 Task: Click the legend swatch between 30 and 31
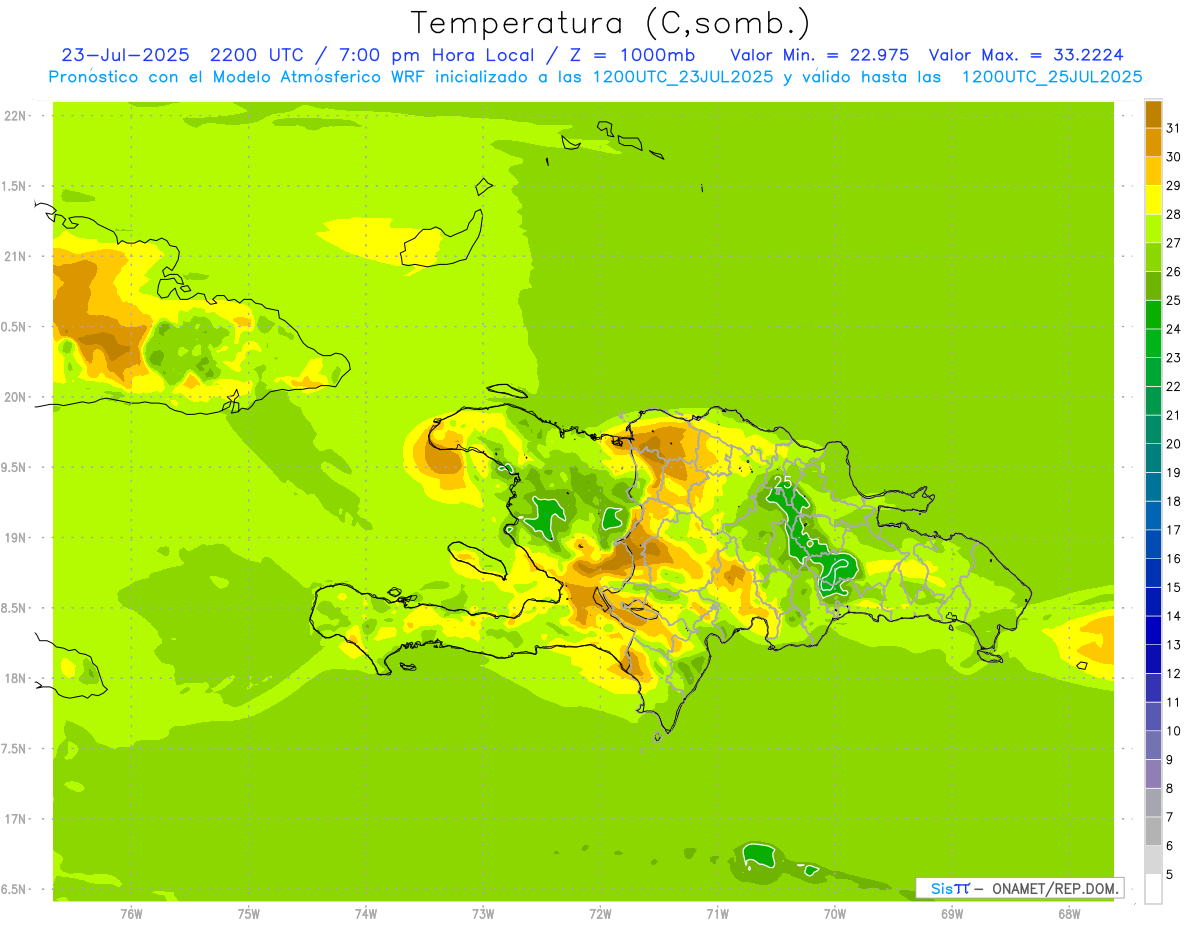(x=1153, y=142)
